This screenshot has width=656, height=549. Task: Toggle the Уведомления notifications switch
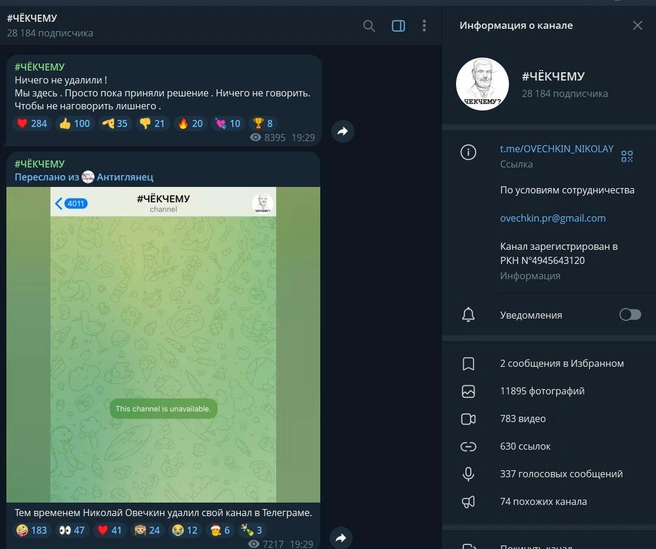(x=629, y=314)
